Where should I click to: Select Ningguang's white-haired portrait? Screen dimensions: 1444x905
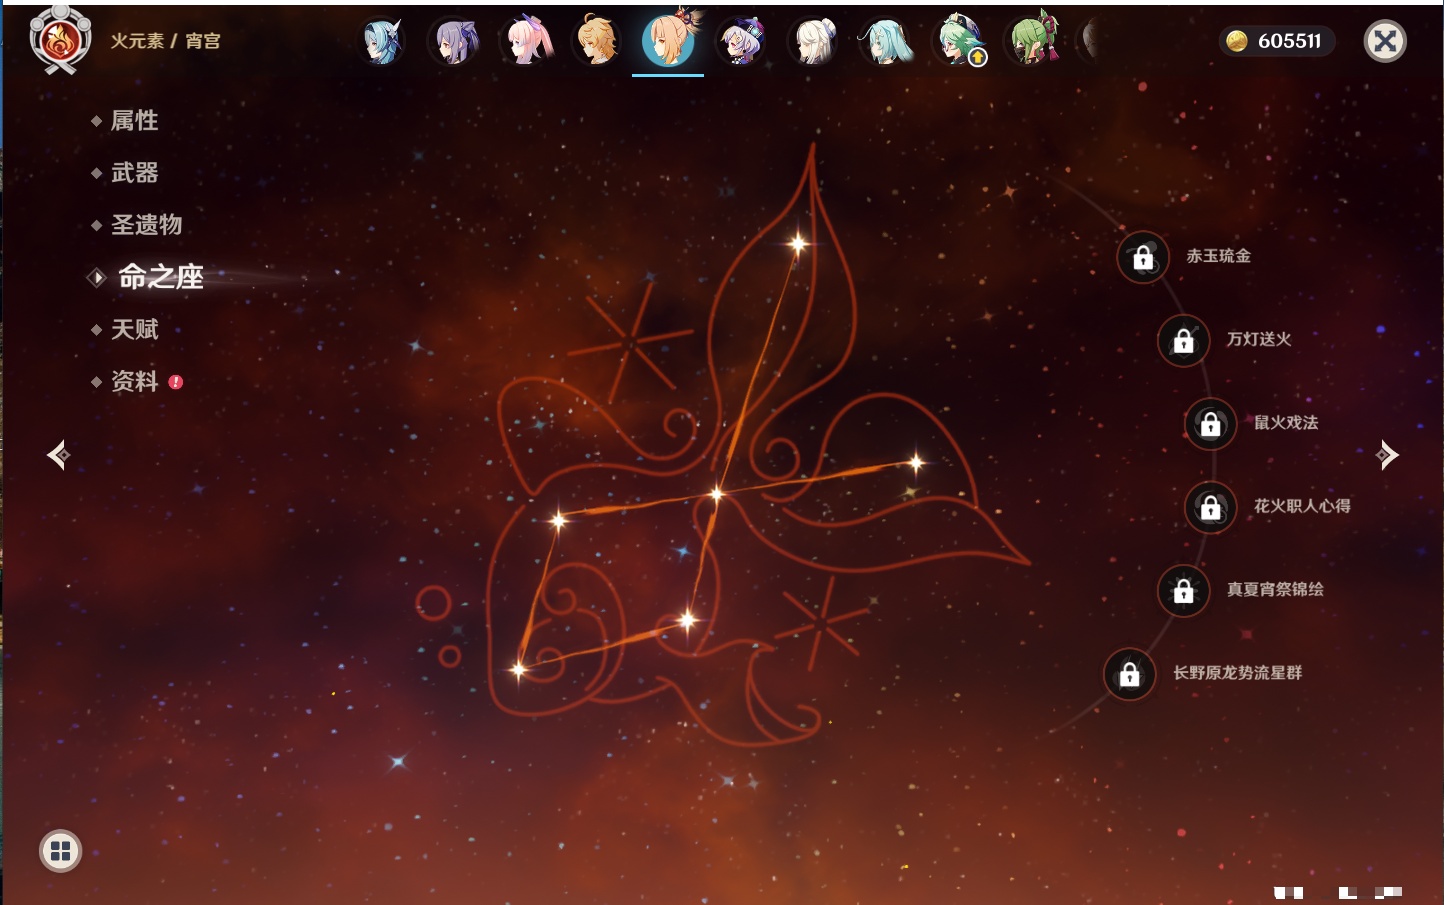[x=814, y=41]
